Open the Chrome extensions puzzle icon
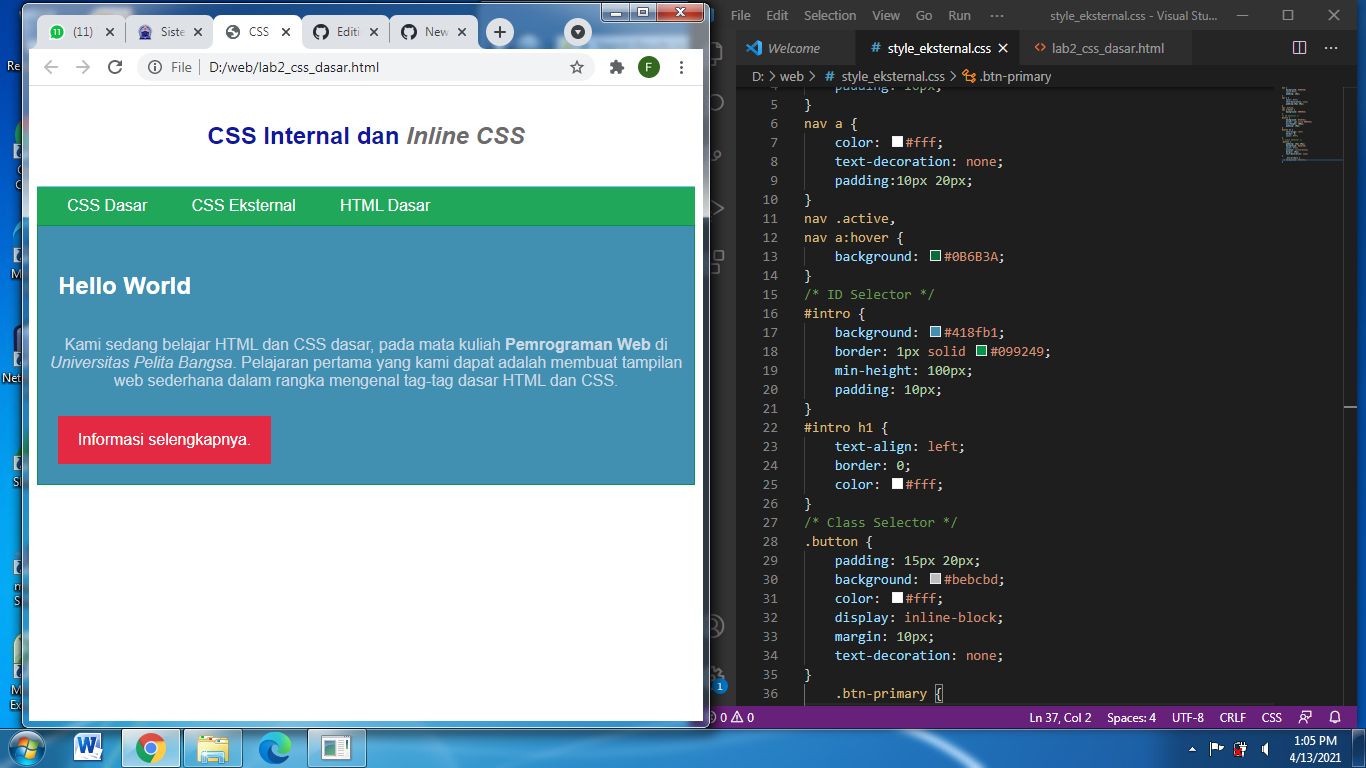This screenshot has height=768, width=1366. pos(616,68)
